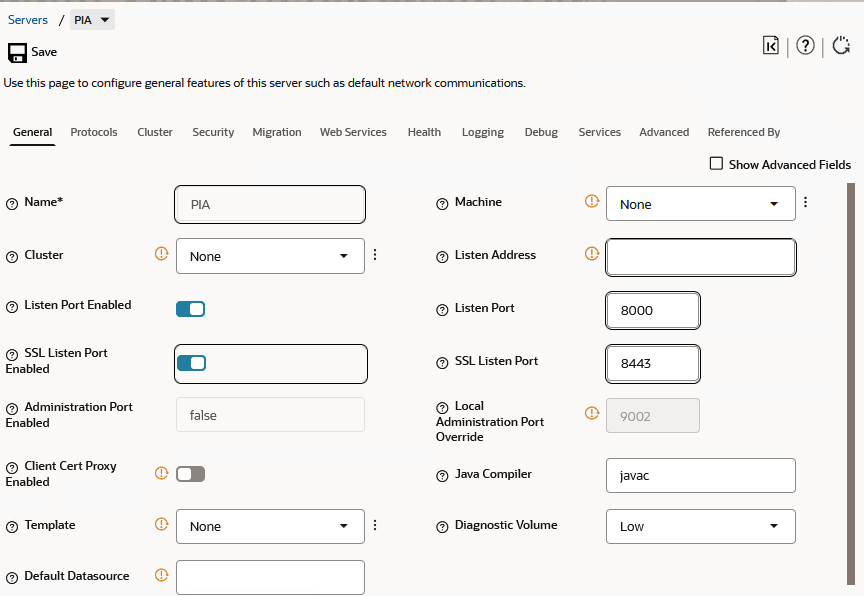864x596 pixels.
Task: Check the Show Advanced Fields checkbox
Action: tap(716, 164)
